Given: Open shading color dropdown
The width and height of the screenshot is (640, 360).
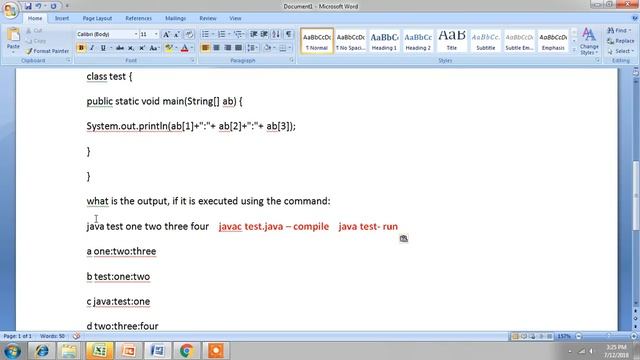Looking at the screenshot, I should 274,48.
